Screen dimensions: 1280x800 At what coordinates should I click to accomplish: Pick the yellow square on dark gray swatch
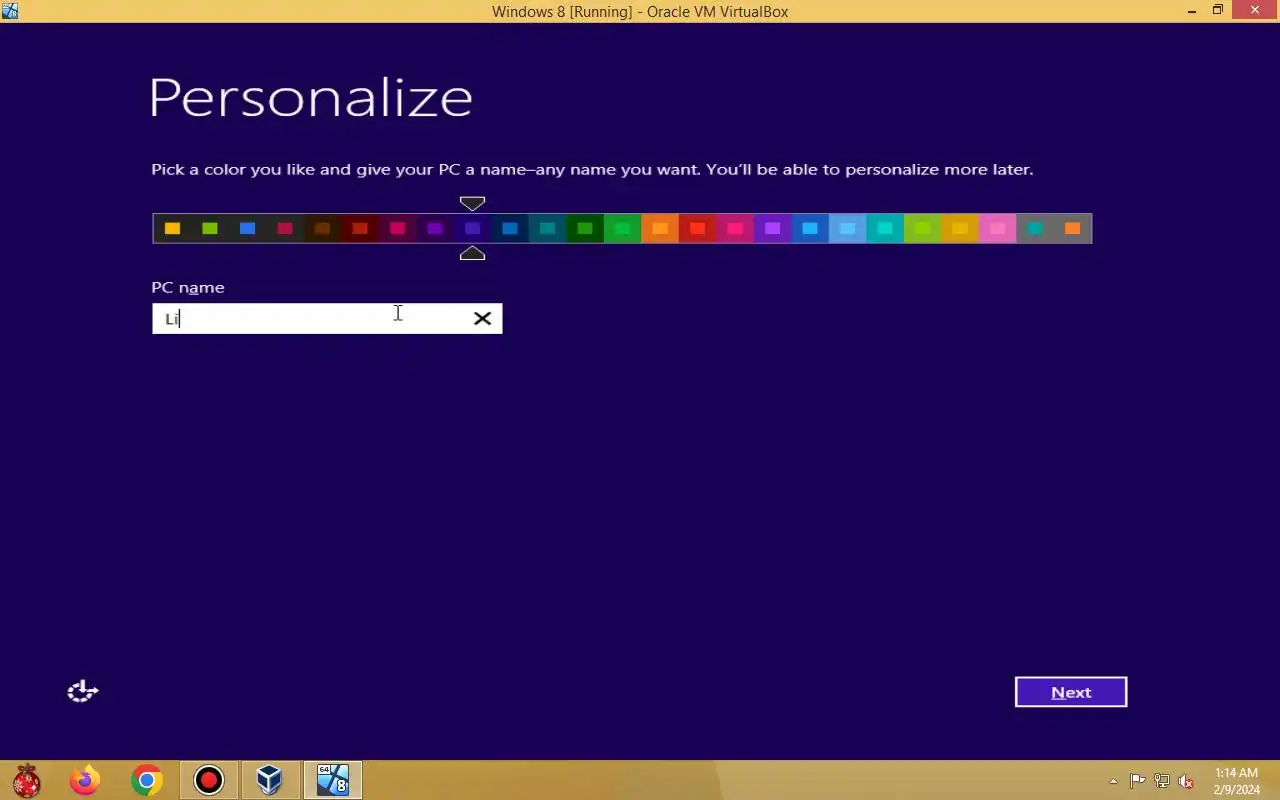pyautogui.click(x=172, y=229)
